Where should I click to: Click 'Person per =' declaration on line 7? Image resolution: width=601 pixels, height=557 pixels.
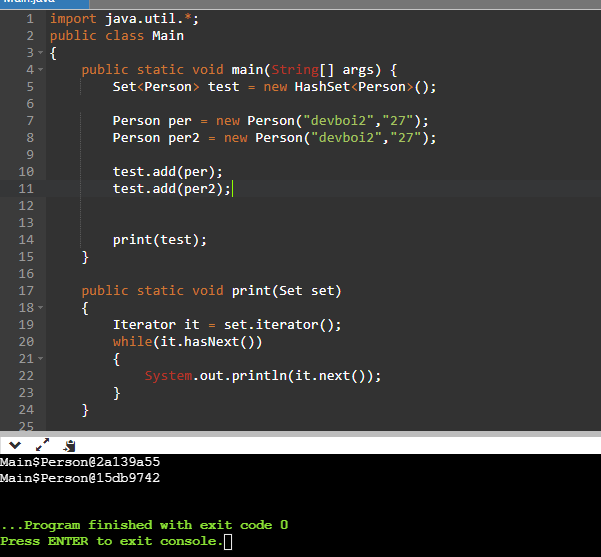pos(160,121)
